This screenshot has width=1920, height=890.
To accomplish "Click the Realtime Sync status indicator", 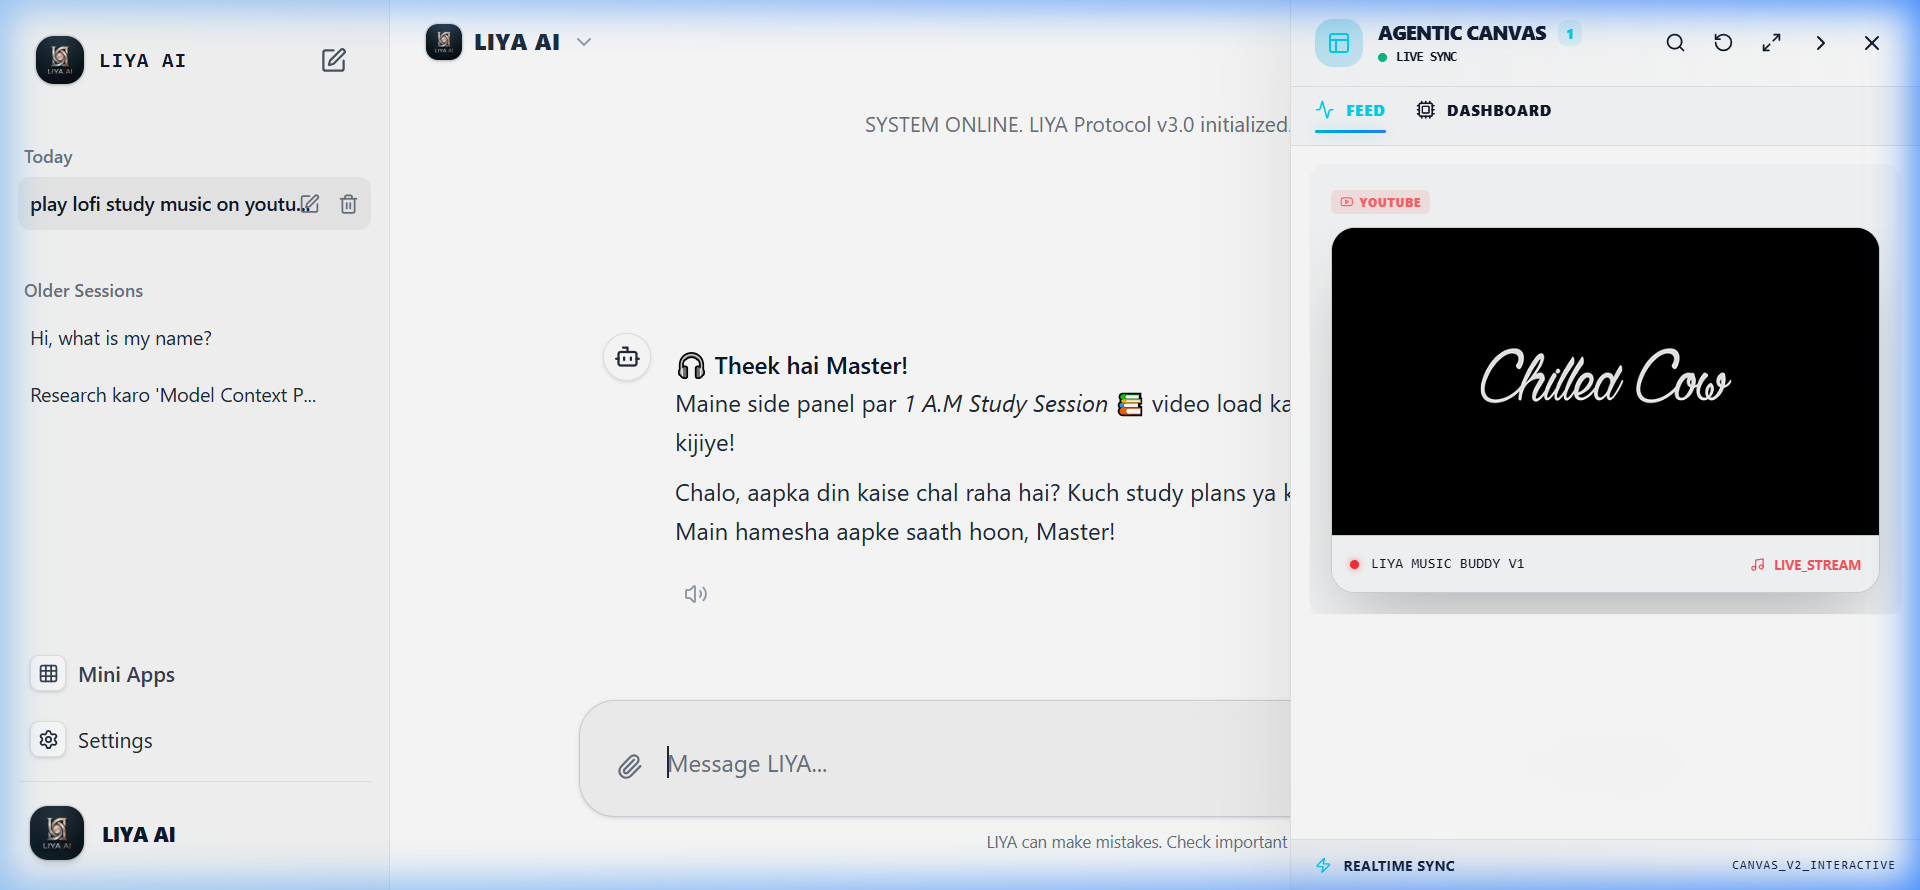I will coord(1386,866).
